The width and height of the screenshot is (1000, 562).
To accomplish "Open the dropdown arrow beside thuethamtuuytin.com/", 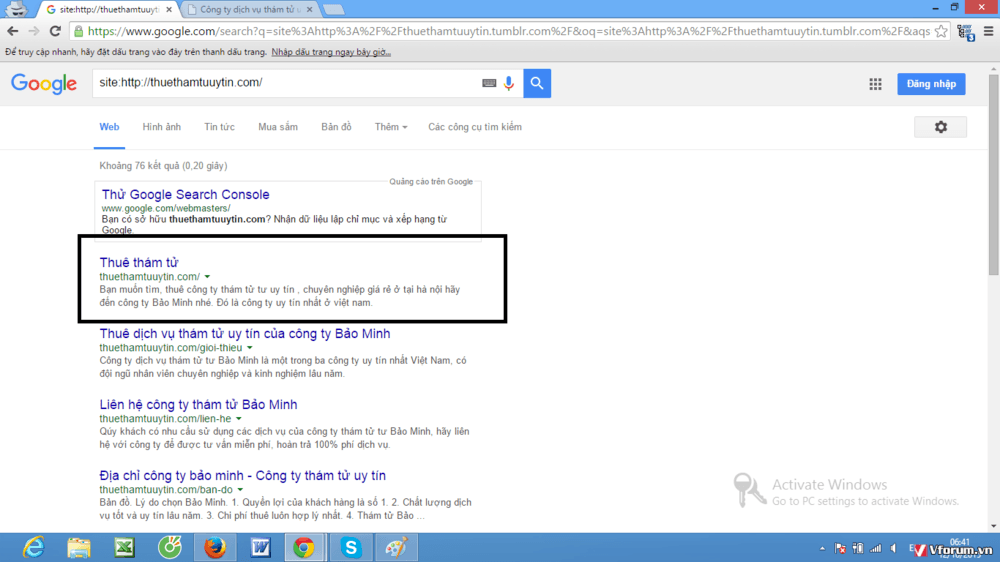I will (x=207, y=277).
